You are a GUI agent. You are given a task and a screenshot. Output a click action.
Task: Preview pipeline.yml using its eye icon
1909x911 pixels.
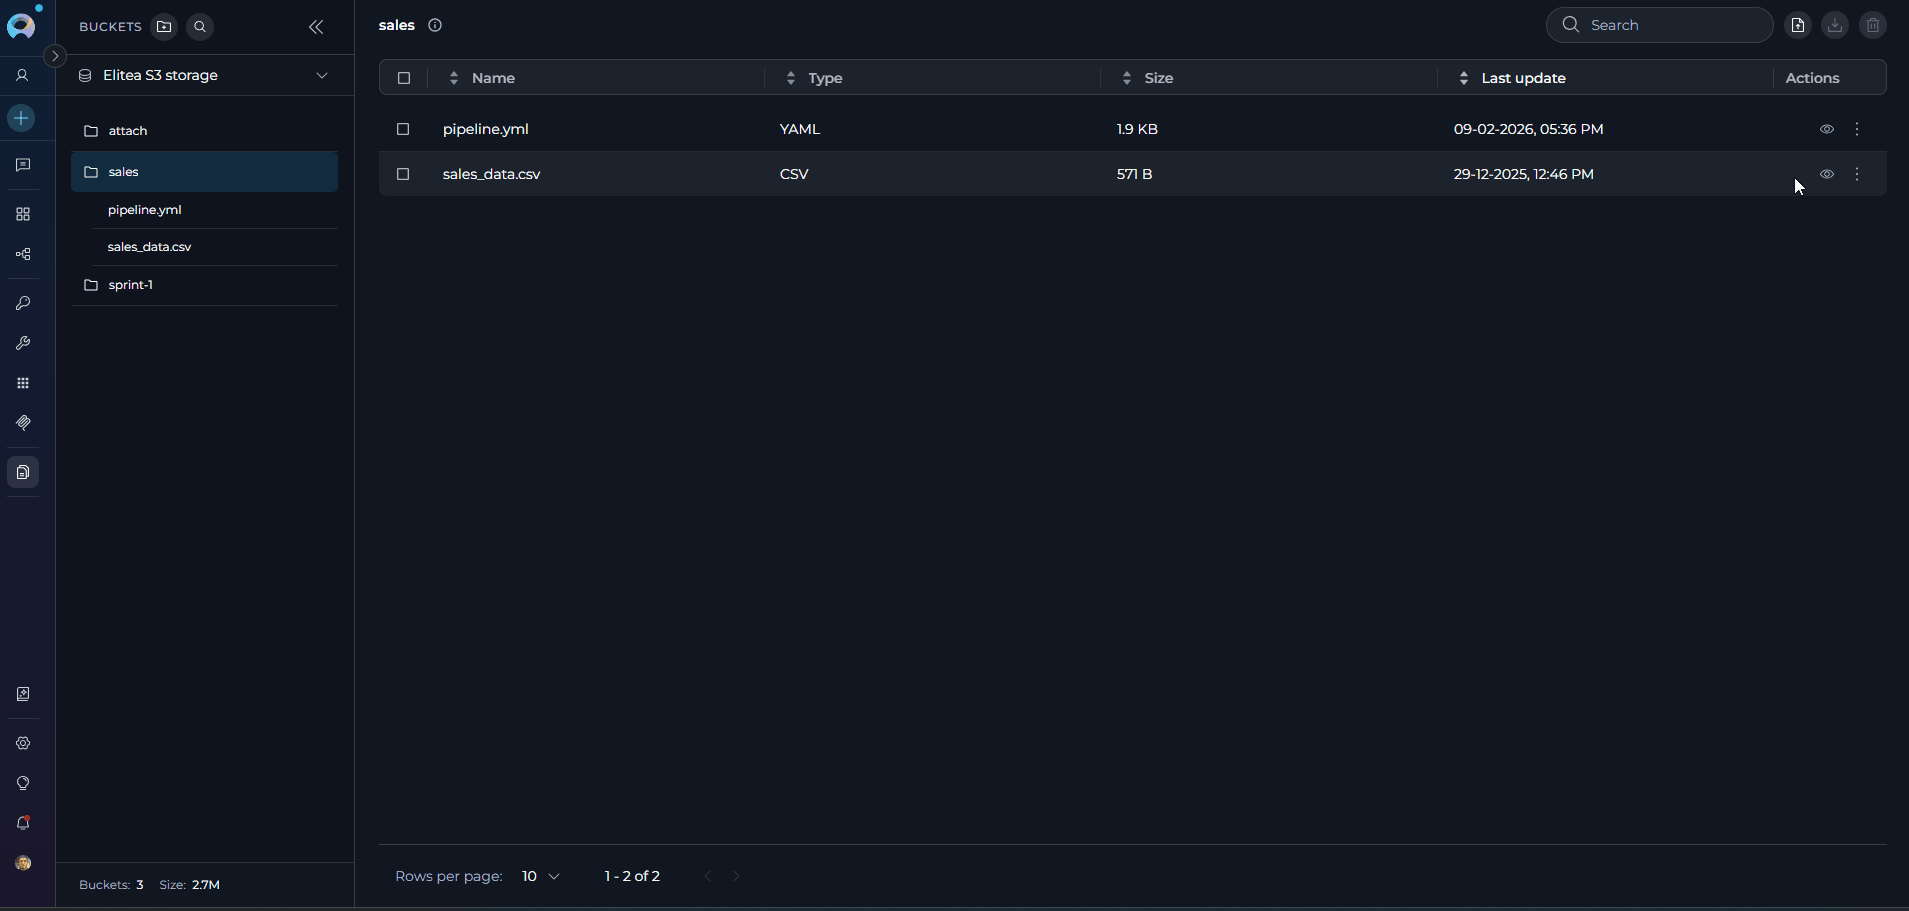point(1826,129)
